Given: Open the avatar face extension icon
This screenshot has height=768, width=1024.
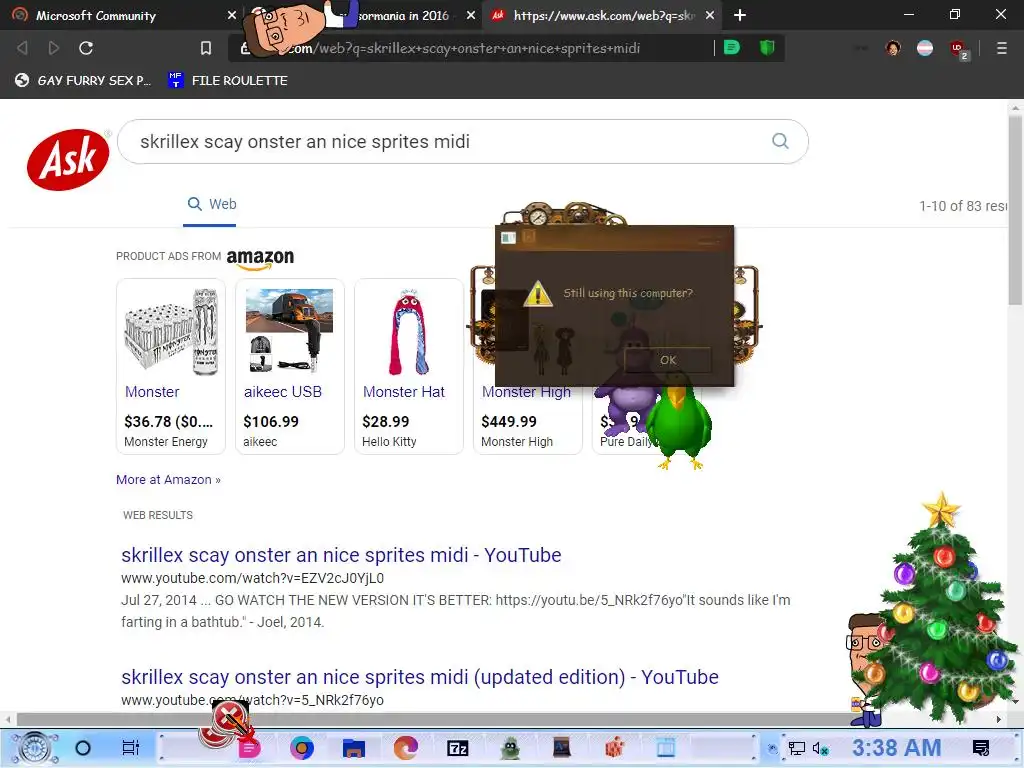Looking at the screenshot, I should tap(893, 48).
